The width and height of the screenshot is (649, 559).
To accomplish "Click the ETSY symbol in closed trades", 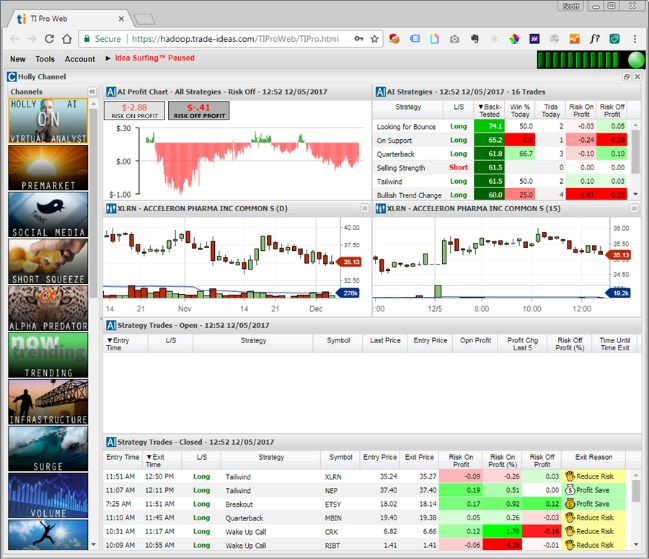I will (x=333, y=504).
